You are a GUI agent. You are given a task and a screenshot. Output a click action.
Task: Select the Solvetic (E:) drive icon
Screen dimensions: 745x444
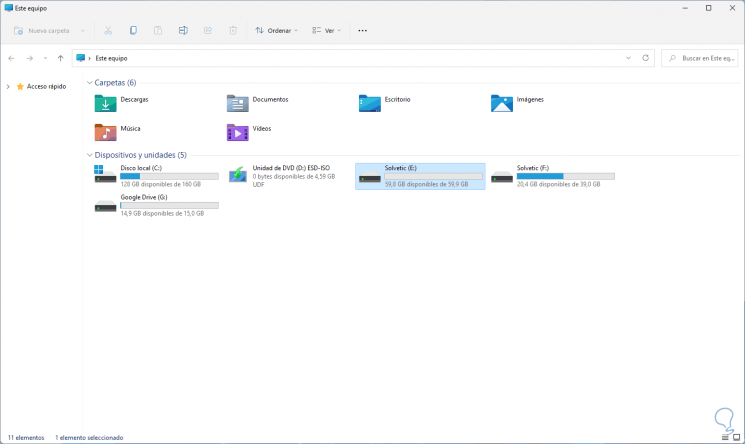click(x=370, y=177)
